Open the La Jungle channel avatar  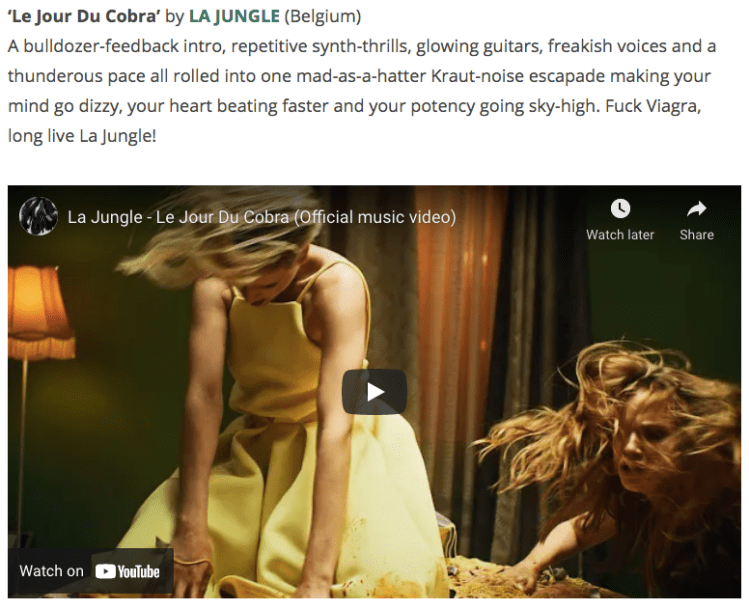[x=38, y=216]
